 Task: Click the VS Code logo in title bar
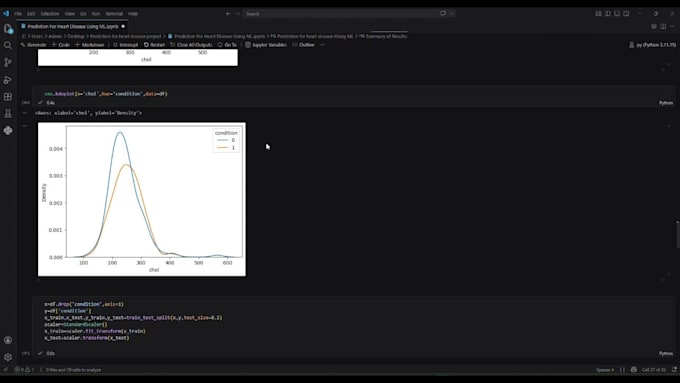[6, 13]
